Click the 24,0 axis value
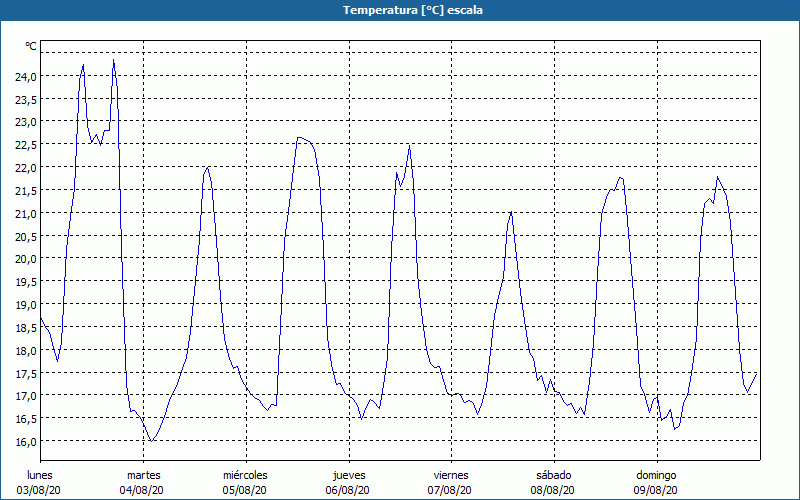 (26, 77)
